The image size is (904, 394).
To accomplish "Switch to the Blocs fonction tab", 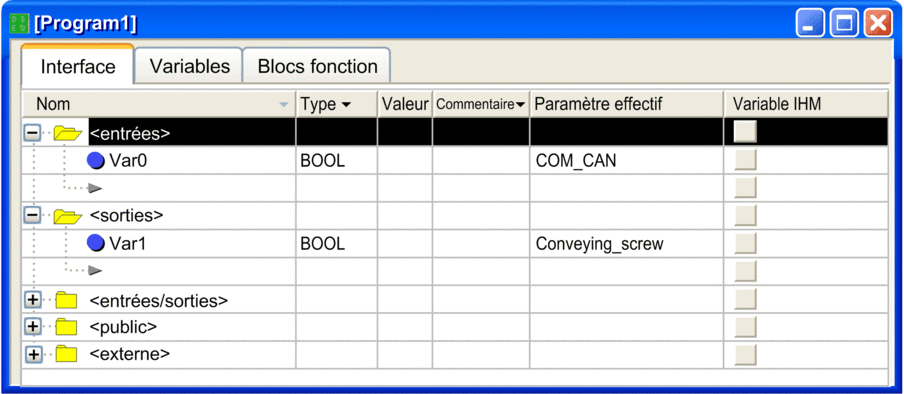I will [318, 66].
